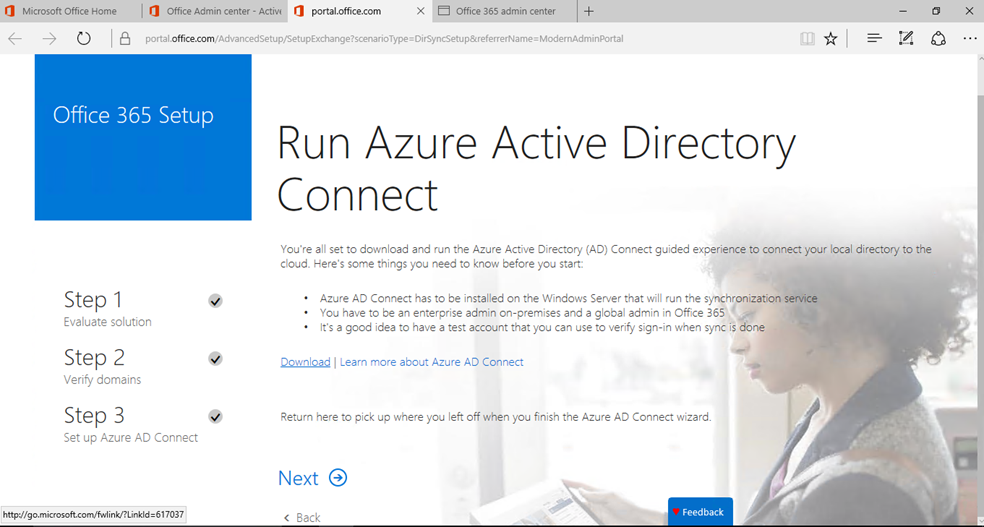Open the Feedback button
984x527 pixels.
click(x=700, y=512)
